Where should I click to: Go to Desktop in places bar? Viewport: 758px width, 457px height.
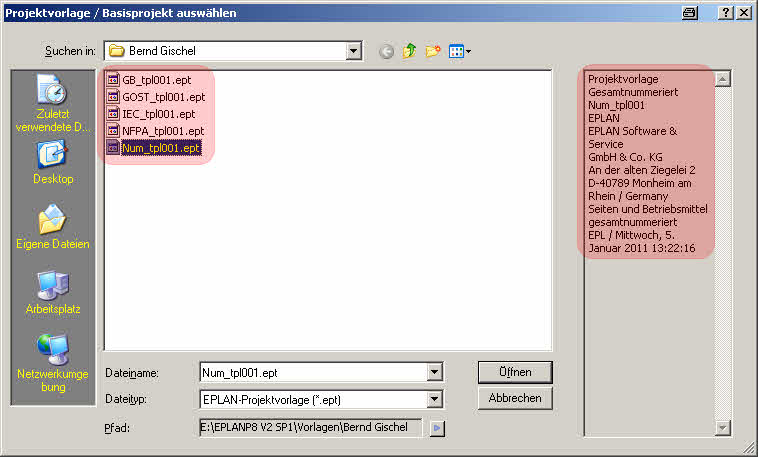53,162
